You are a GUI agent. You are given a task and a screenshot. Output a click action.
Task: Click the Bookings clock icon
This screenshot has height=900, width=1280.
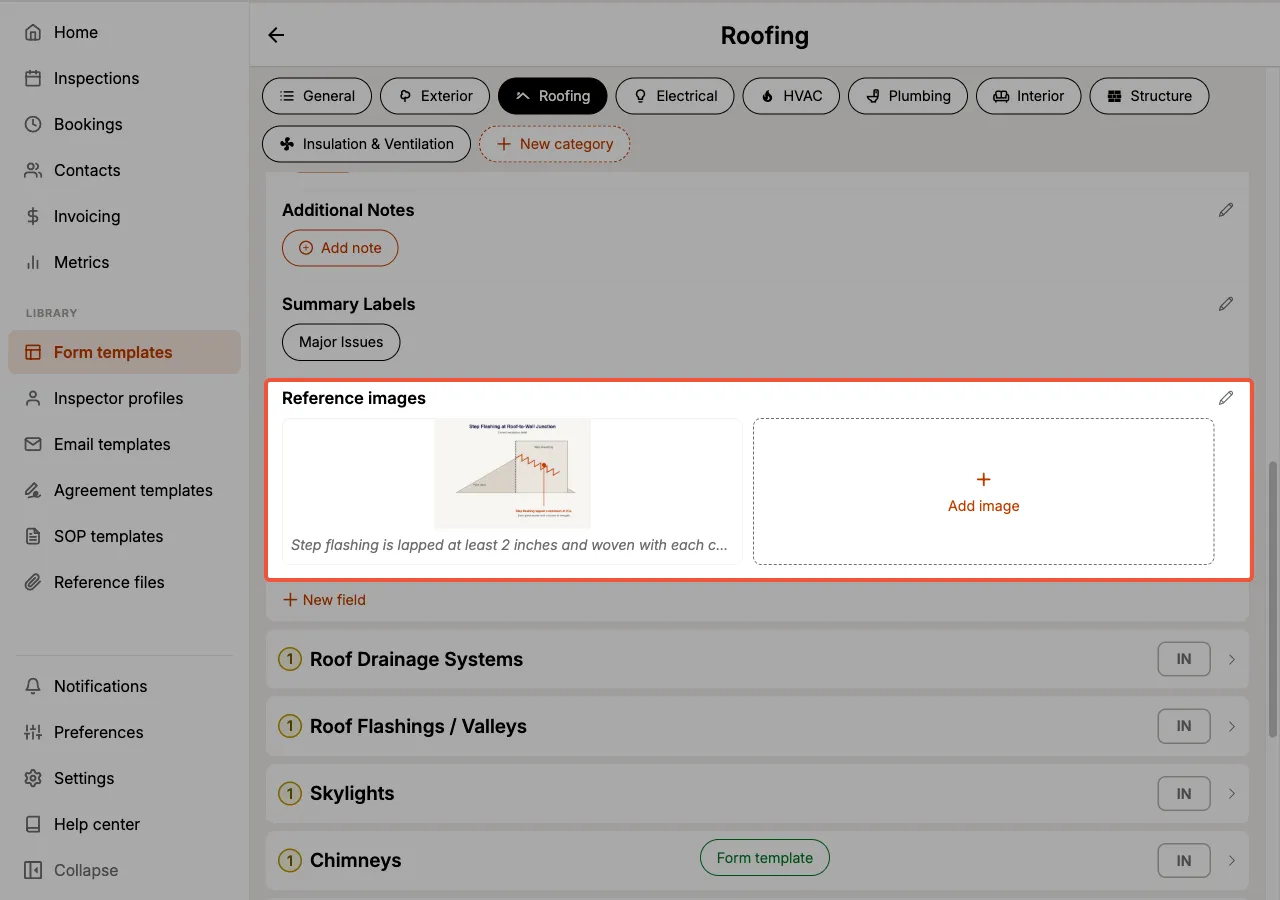[33, 124]
